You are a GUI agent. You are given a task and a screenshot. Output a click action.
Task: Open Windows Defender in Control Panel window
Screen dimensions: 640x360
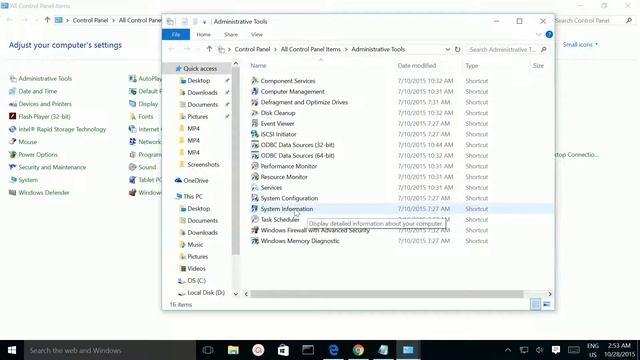[44, 192]
